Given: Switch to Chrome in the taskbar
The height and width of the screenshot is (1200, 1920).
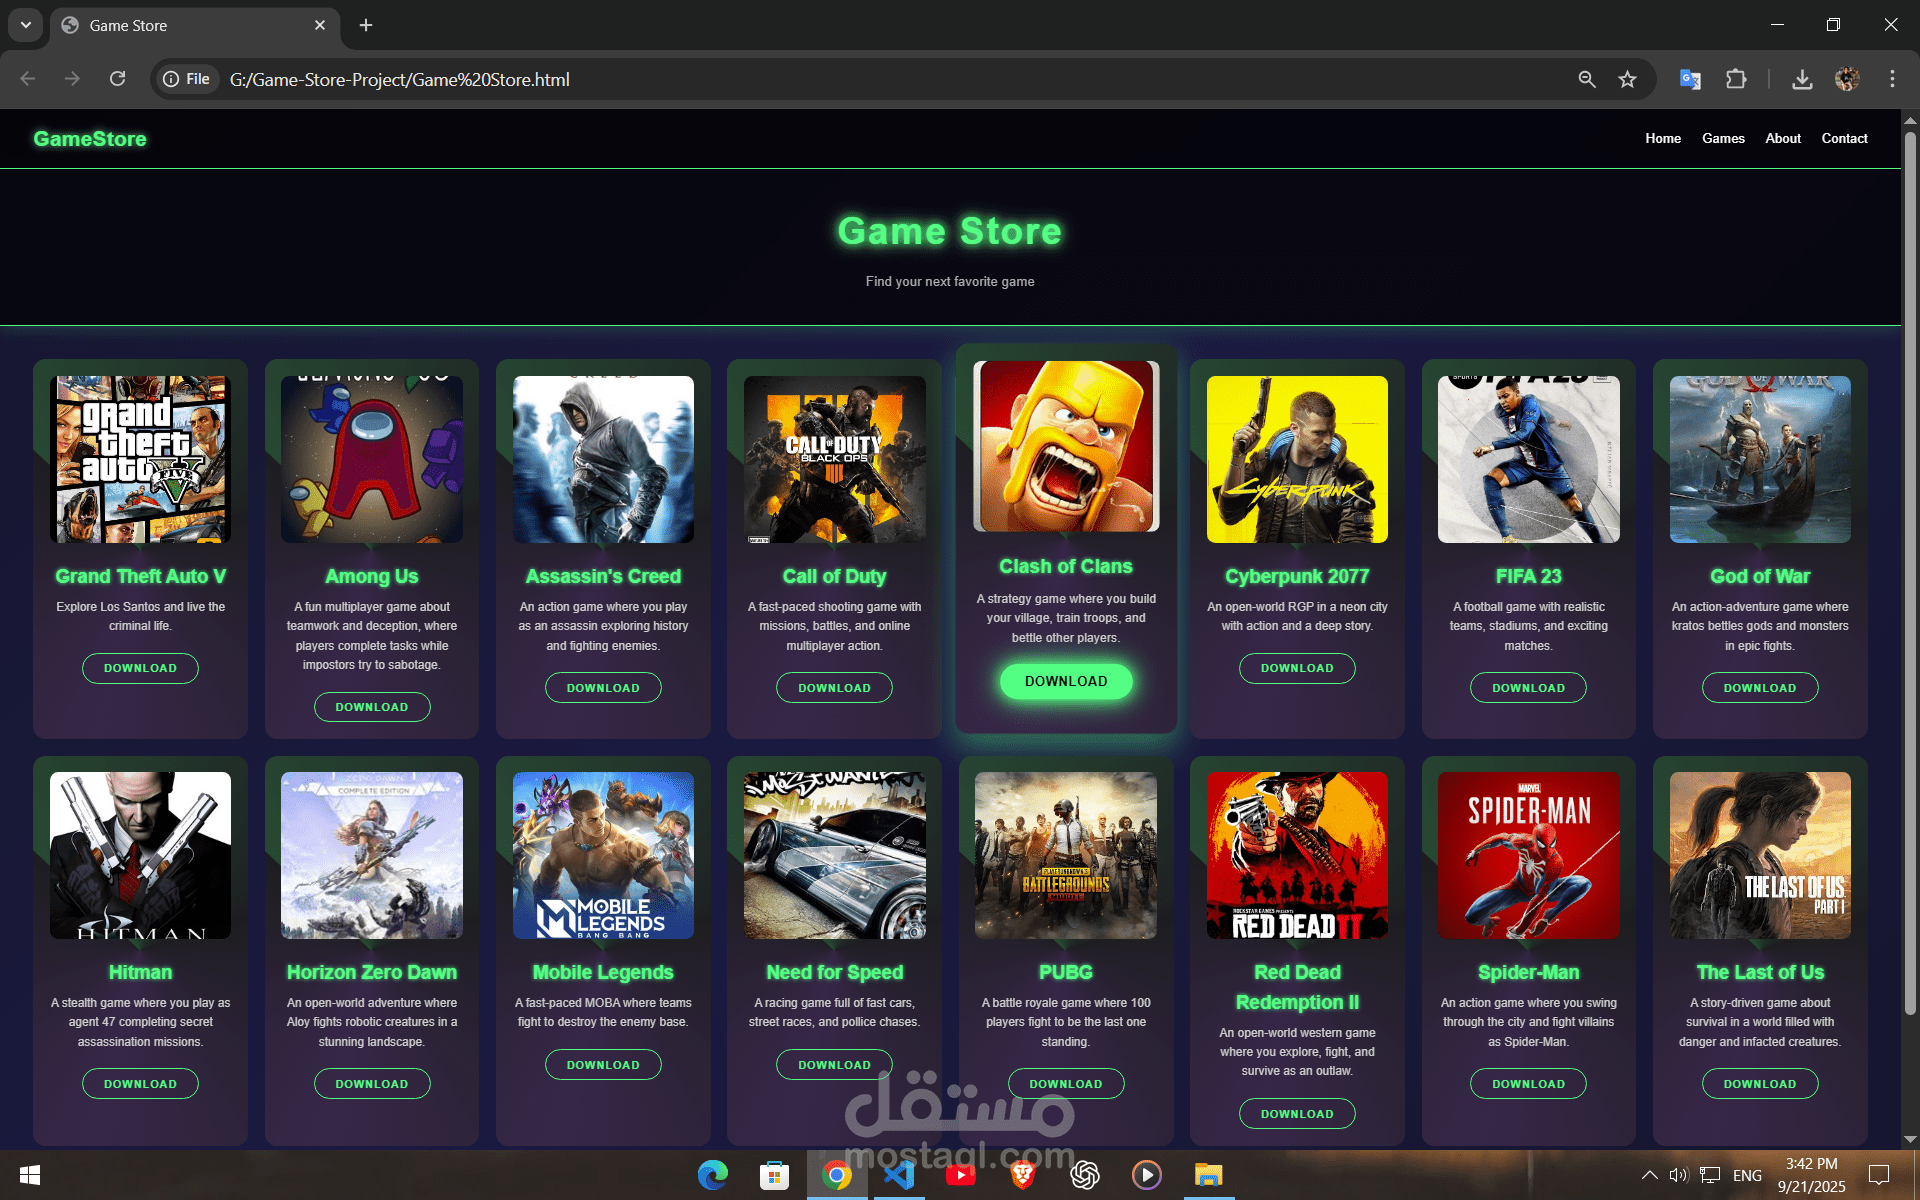Looking at the screenshot, I should pos(837,1175).
